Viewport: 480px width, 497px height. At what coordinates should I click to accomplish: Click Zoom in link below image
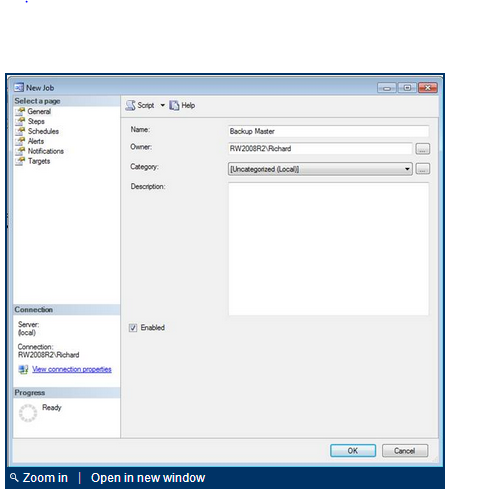[45, 478]
